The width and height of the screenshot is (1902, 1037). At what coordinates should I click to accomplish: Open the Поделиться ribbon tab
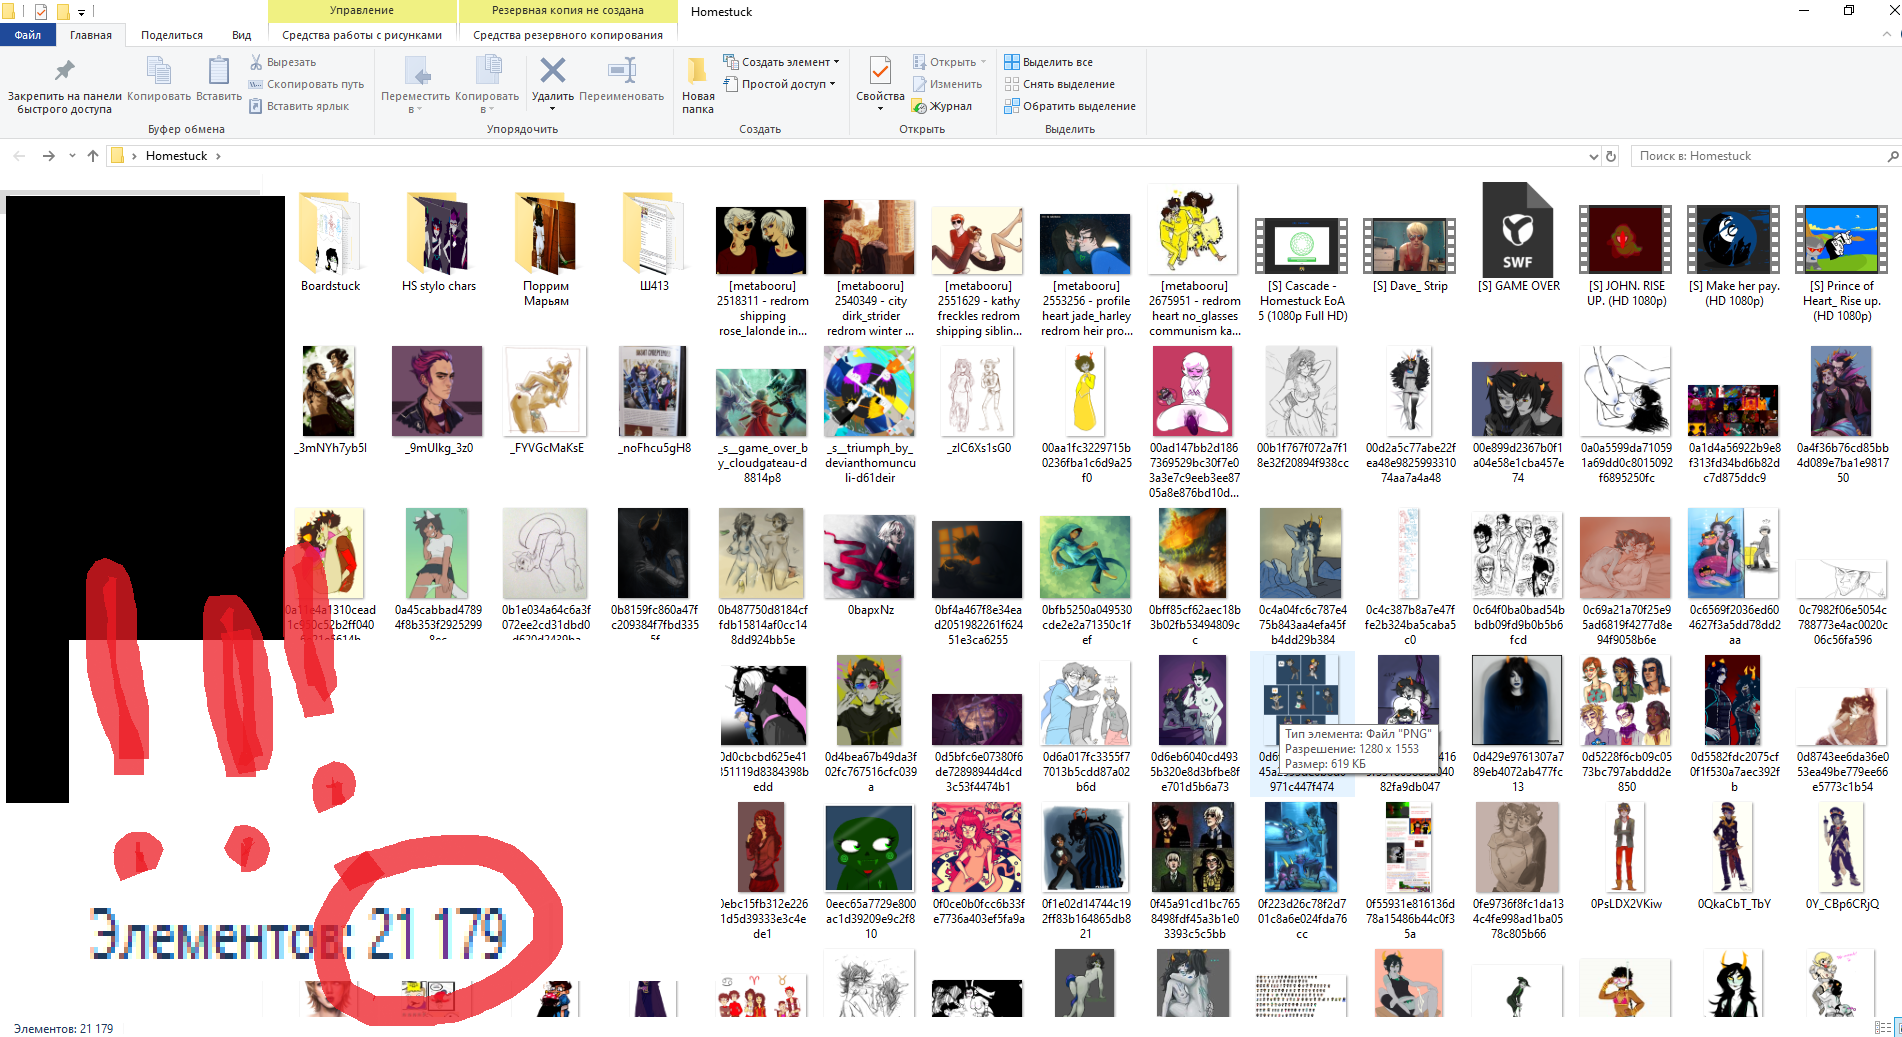pyautogui.click(x=171, y=35)
